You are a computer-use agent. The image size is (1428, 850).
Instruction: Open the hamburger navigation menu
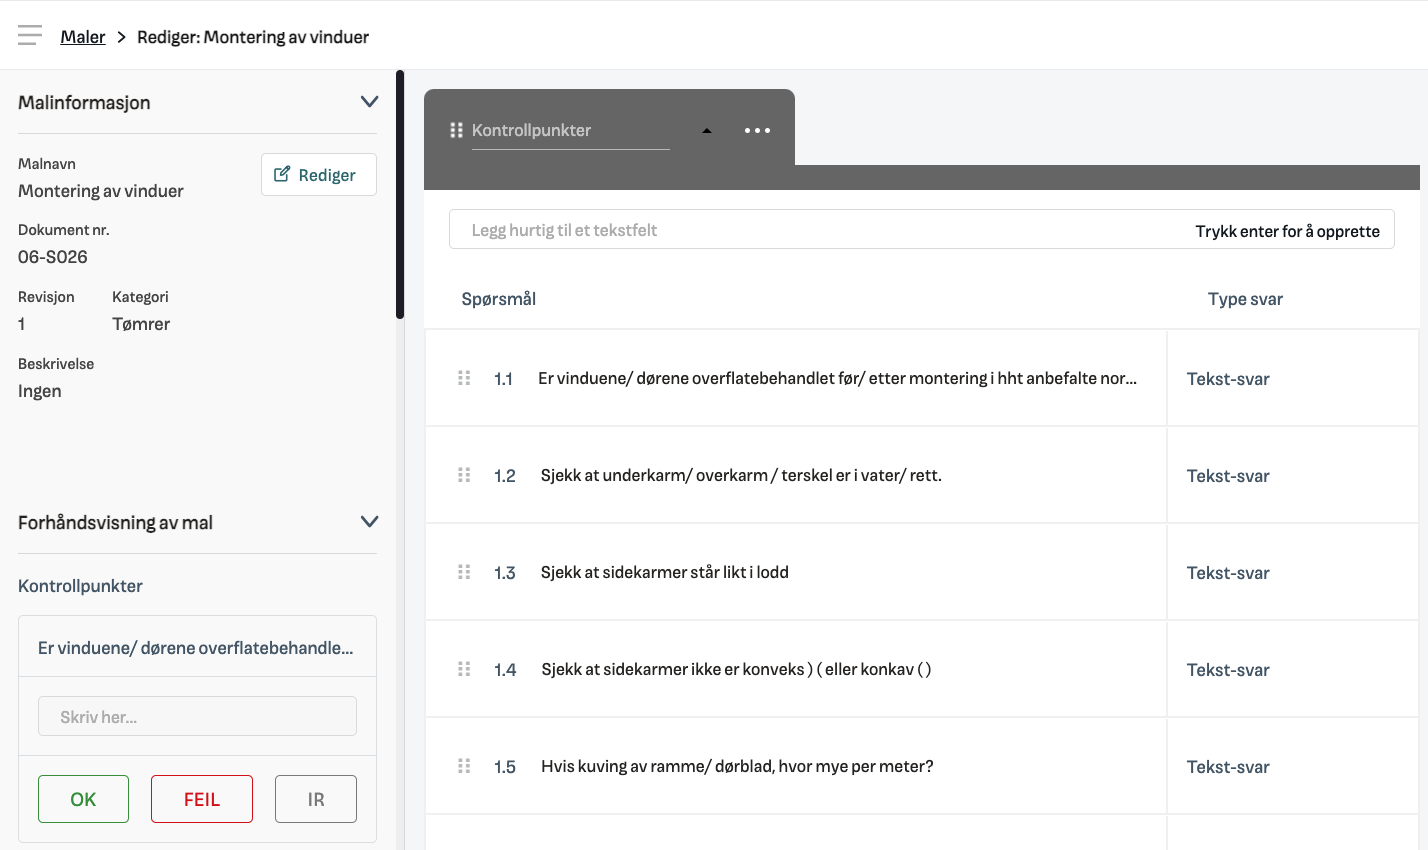pyautogui.click(x=30, y=36)
